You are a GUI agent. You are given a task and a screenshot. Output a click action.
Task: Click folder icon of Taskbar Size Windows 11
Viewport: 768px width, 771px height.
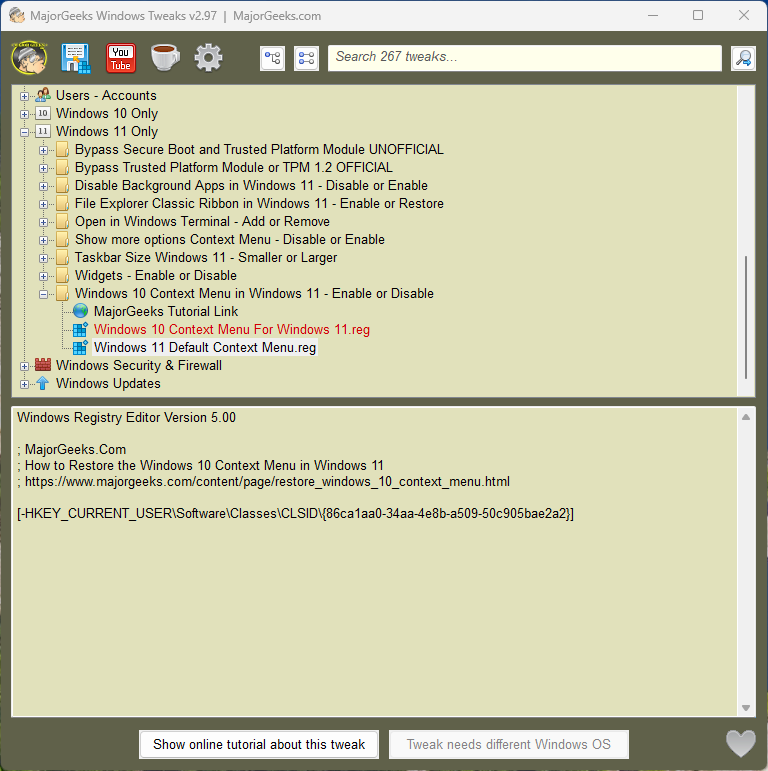coord(62,257)
